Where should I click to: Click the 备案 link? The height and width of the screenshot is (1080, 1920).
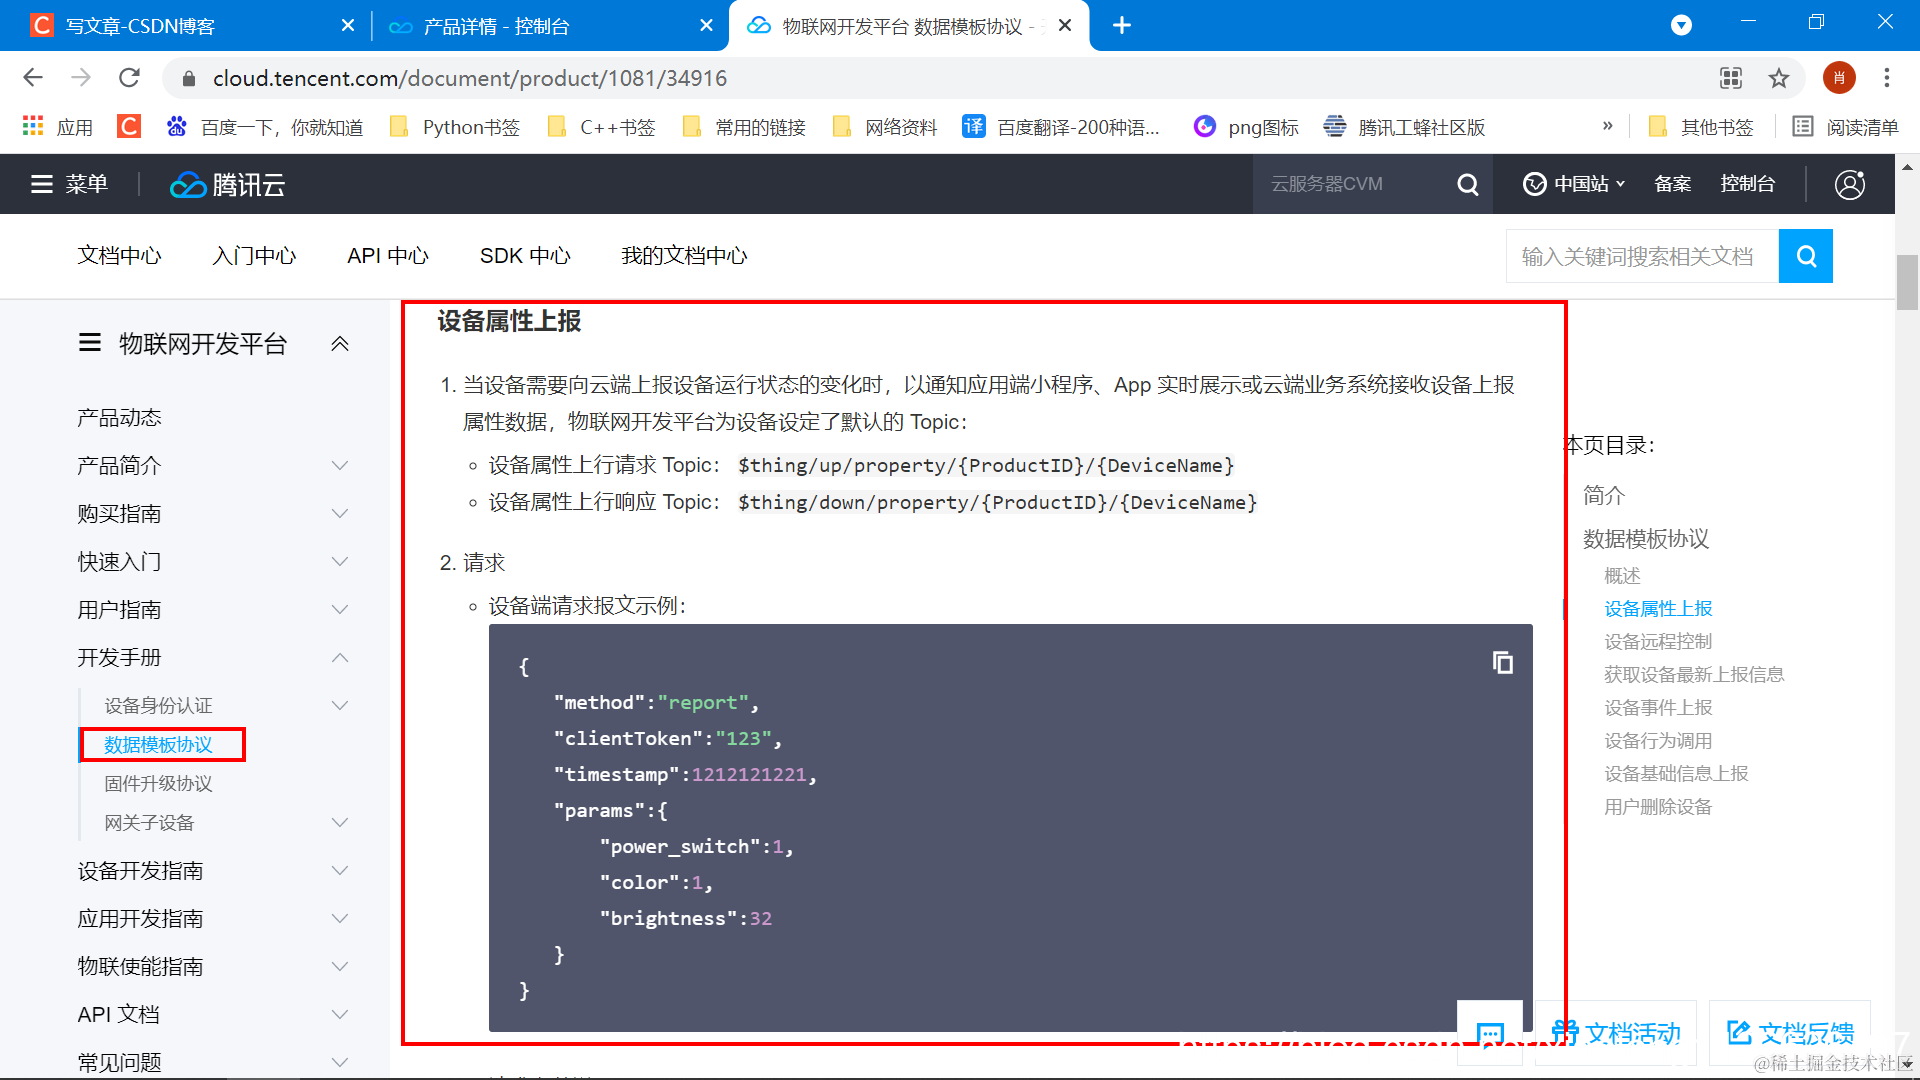click(1672, 184)
